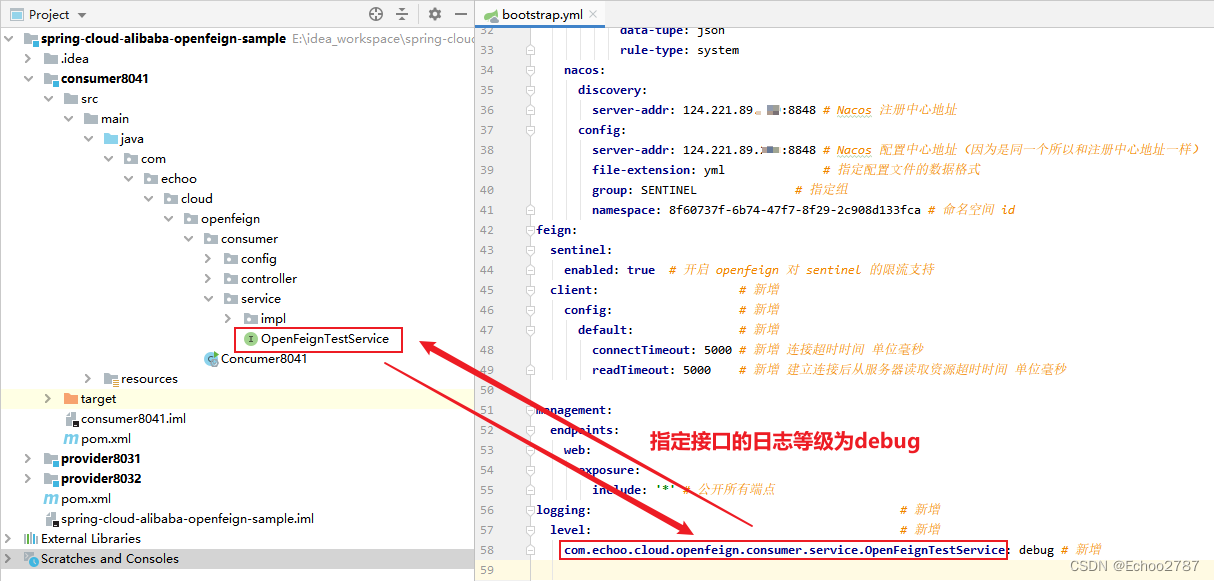Click the spring-cloud-alibaba-openfeign-sample.iml file icon
The width and height of the screenshot is (1214, 581).
coord(51,519)
